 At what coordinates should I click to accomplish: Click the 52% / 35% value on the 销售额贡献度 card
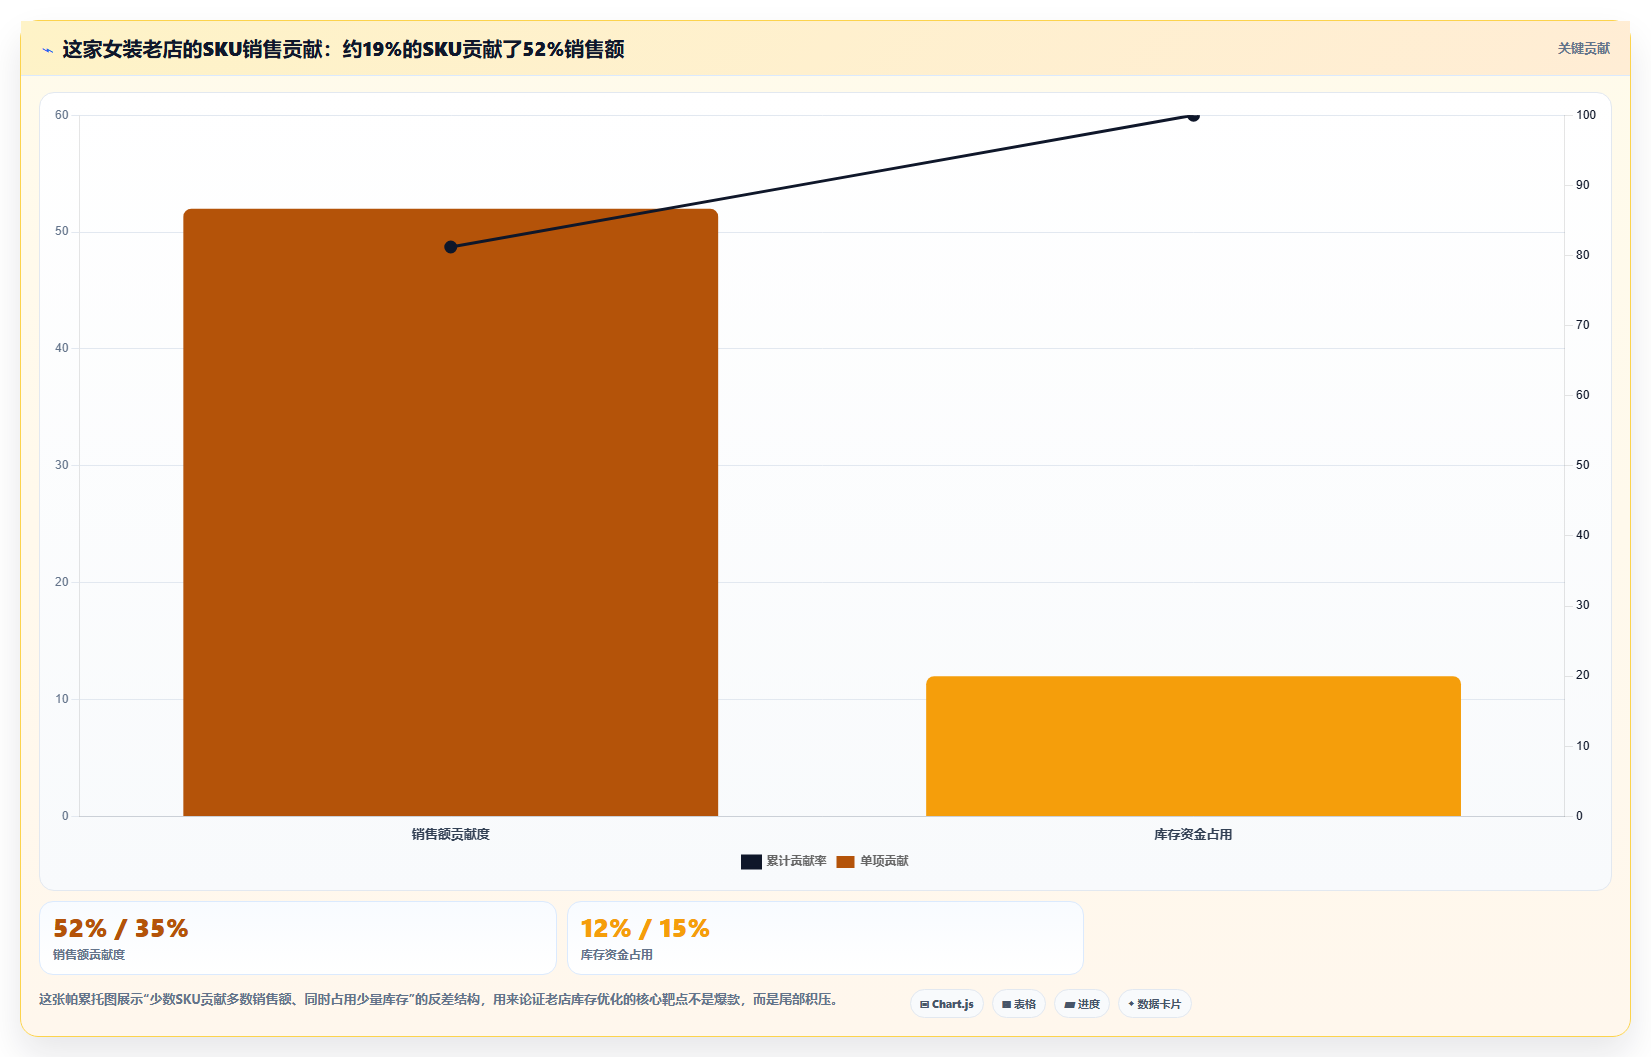[121, 928]
